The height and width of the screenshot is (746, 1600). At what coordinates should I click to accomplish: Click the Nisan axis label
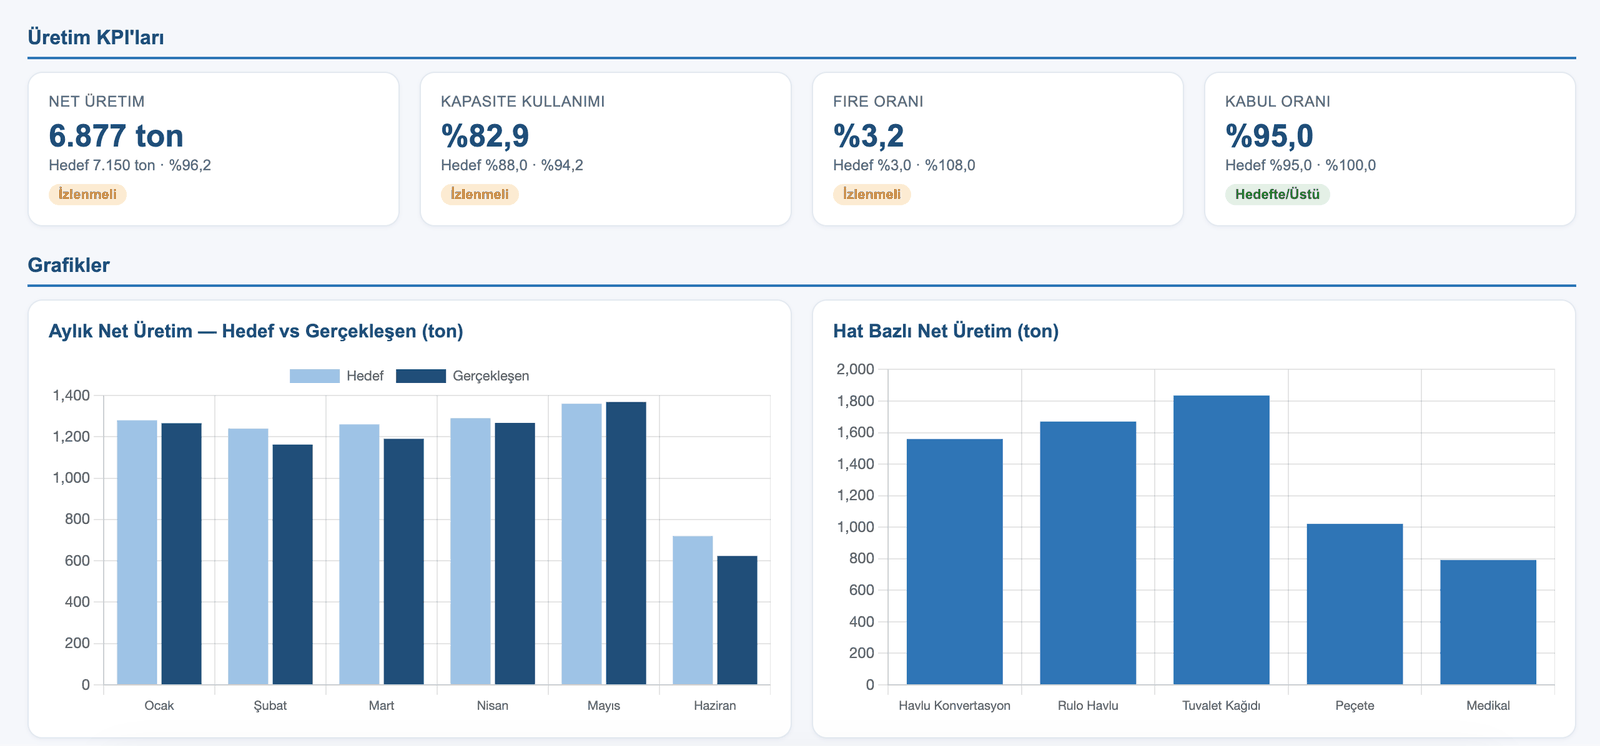tap(492, 706)
